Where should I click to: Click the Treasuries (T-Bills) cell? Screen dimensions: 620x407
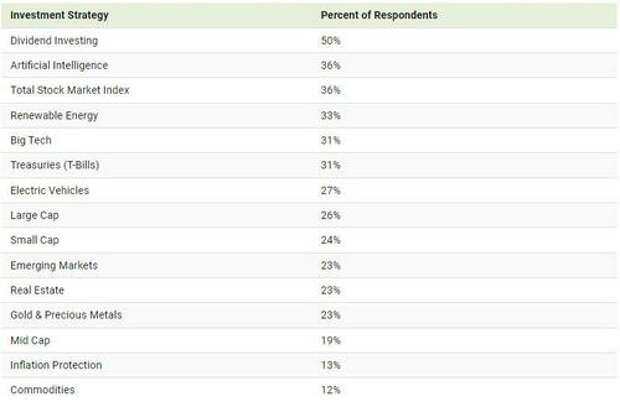click(55, 165)
